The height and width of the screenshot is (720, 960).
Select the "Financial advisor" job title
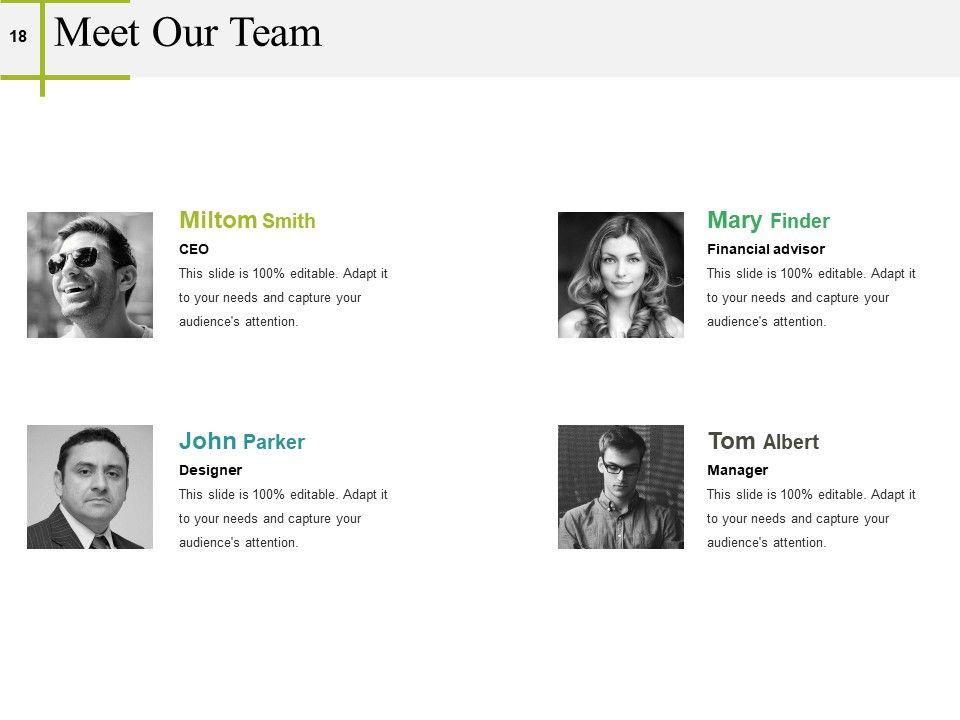pos(766,249)
